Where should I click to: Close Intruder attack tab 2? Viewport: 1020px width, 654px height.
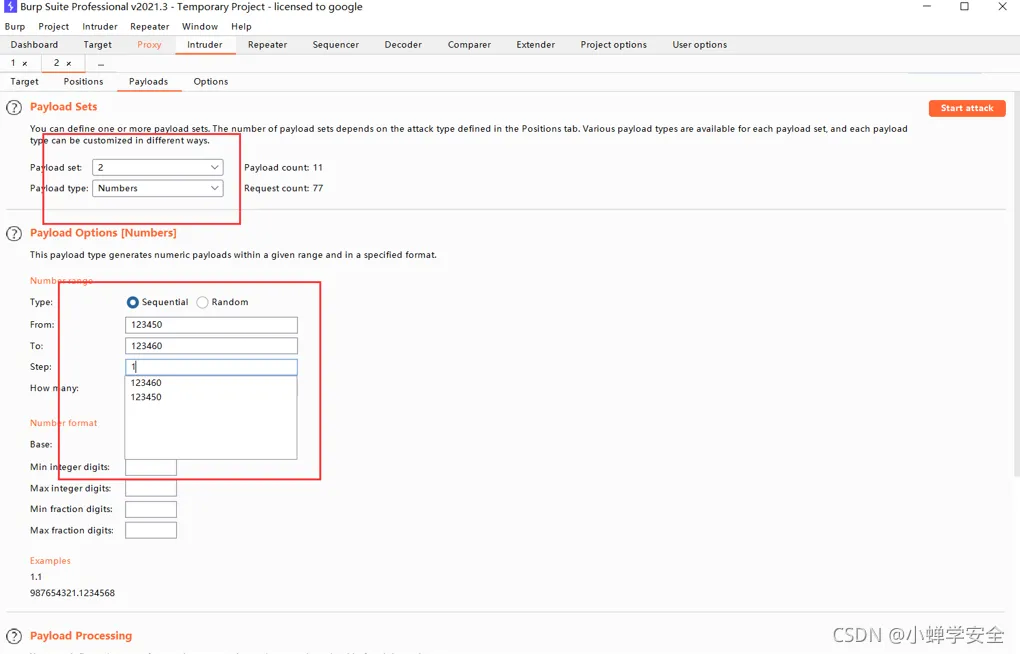(68, 64)
